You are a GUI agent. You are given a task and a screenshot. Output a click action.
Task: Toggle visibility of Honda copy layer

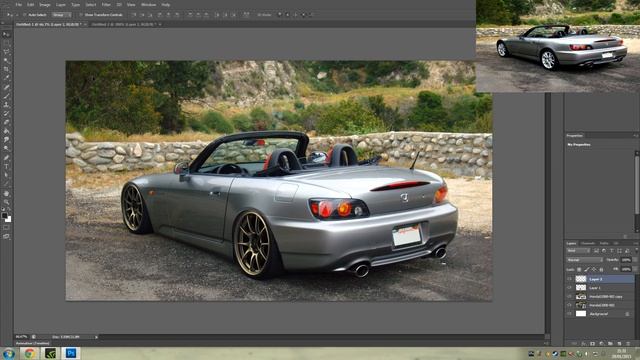pyautogui.click(x=569, y=296)
